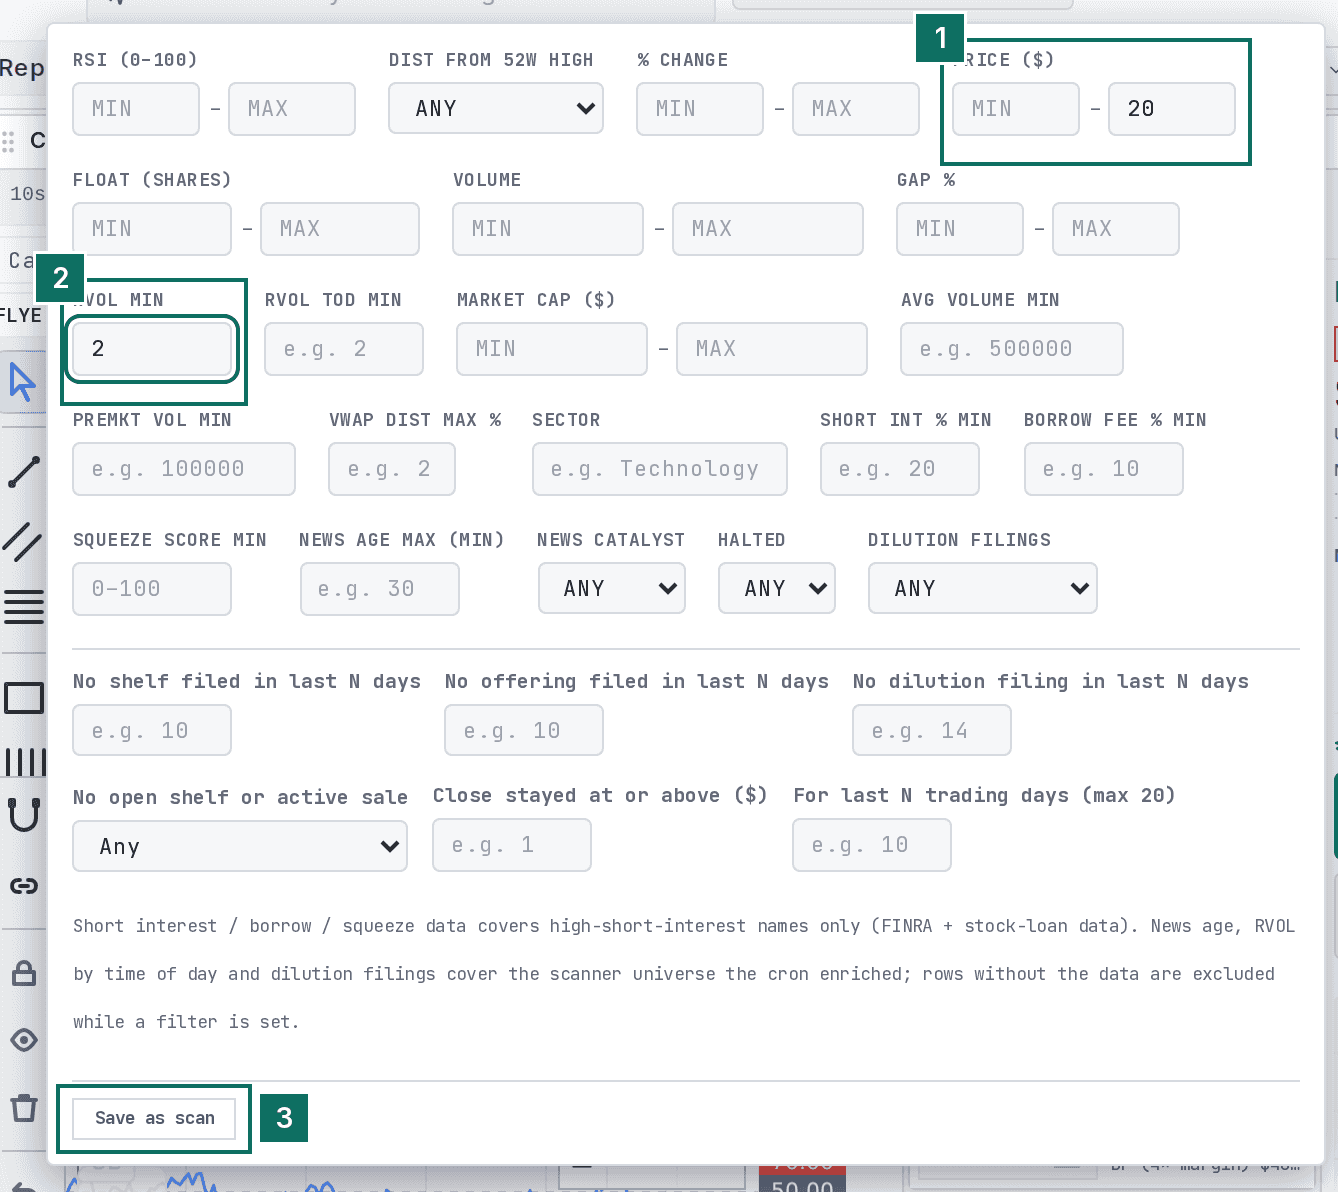The height and width of the screenshot is (1192, 1338).
Task: Click the % Change MIN field
Action: (x=700, y=109)
